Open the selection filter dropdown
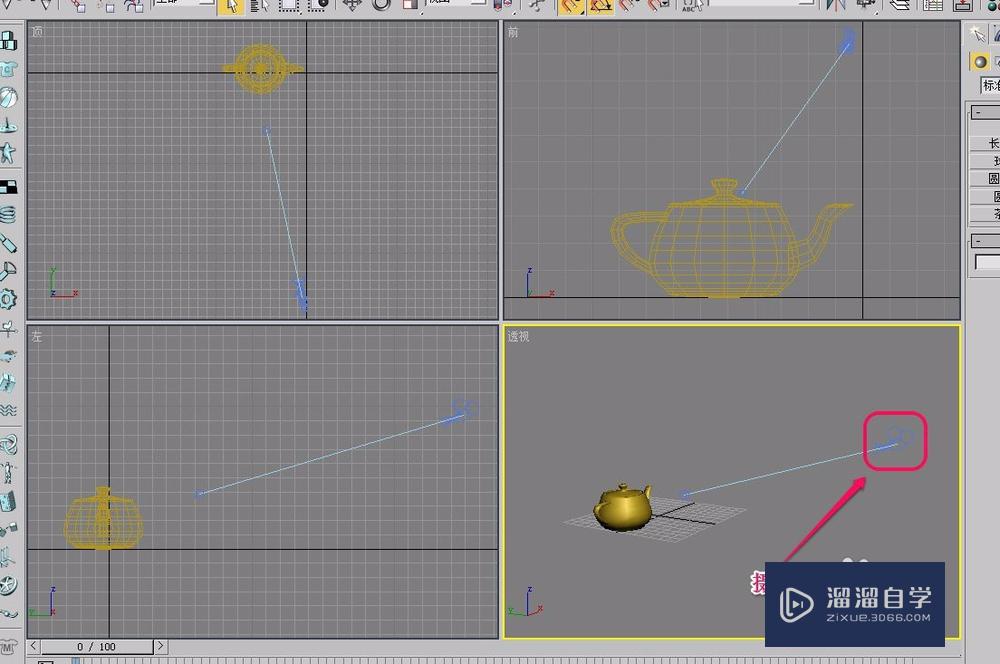 (184, 3)
